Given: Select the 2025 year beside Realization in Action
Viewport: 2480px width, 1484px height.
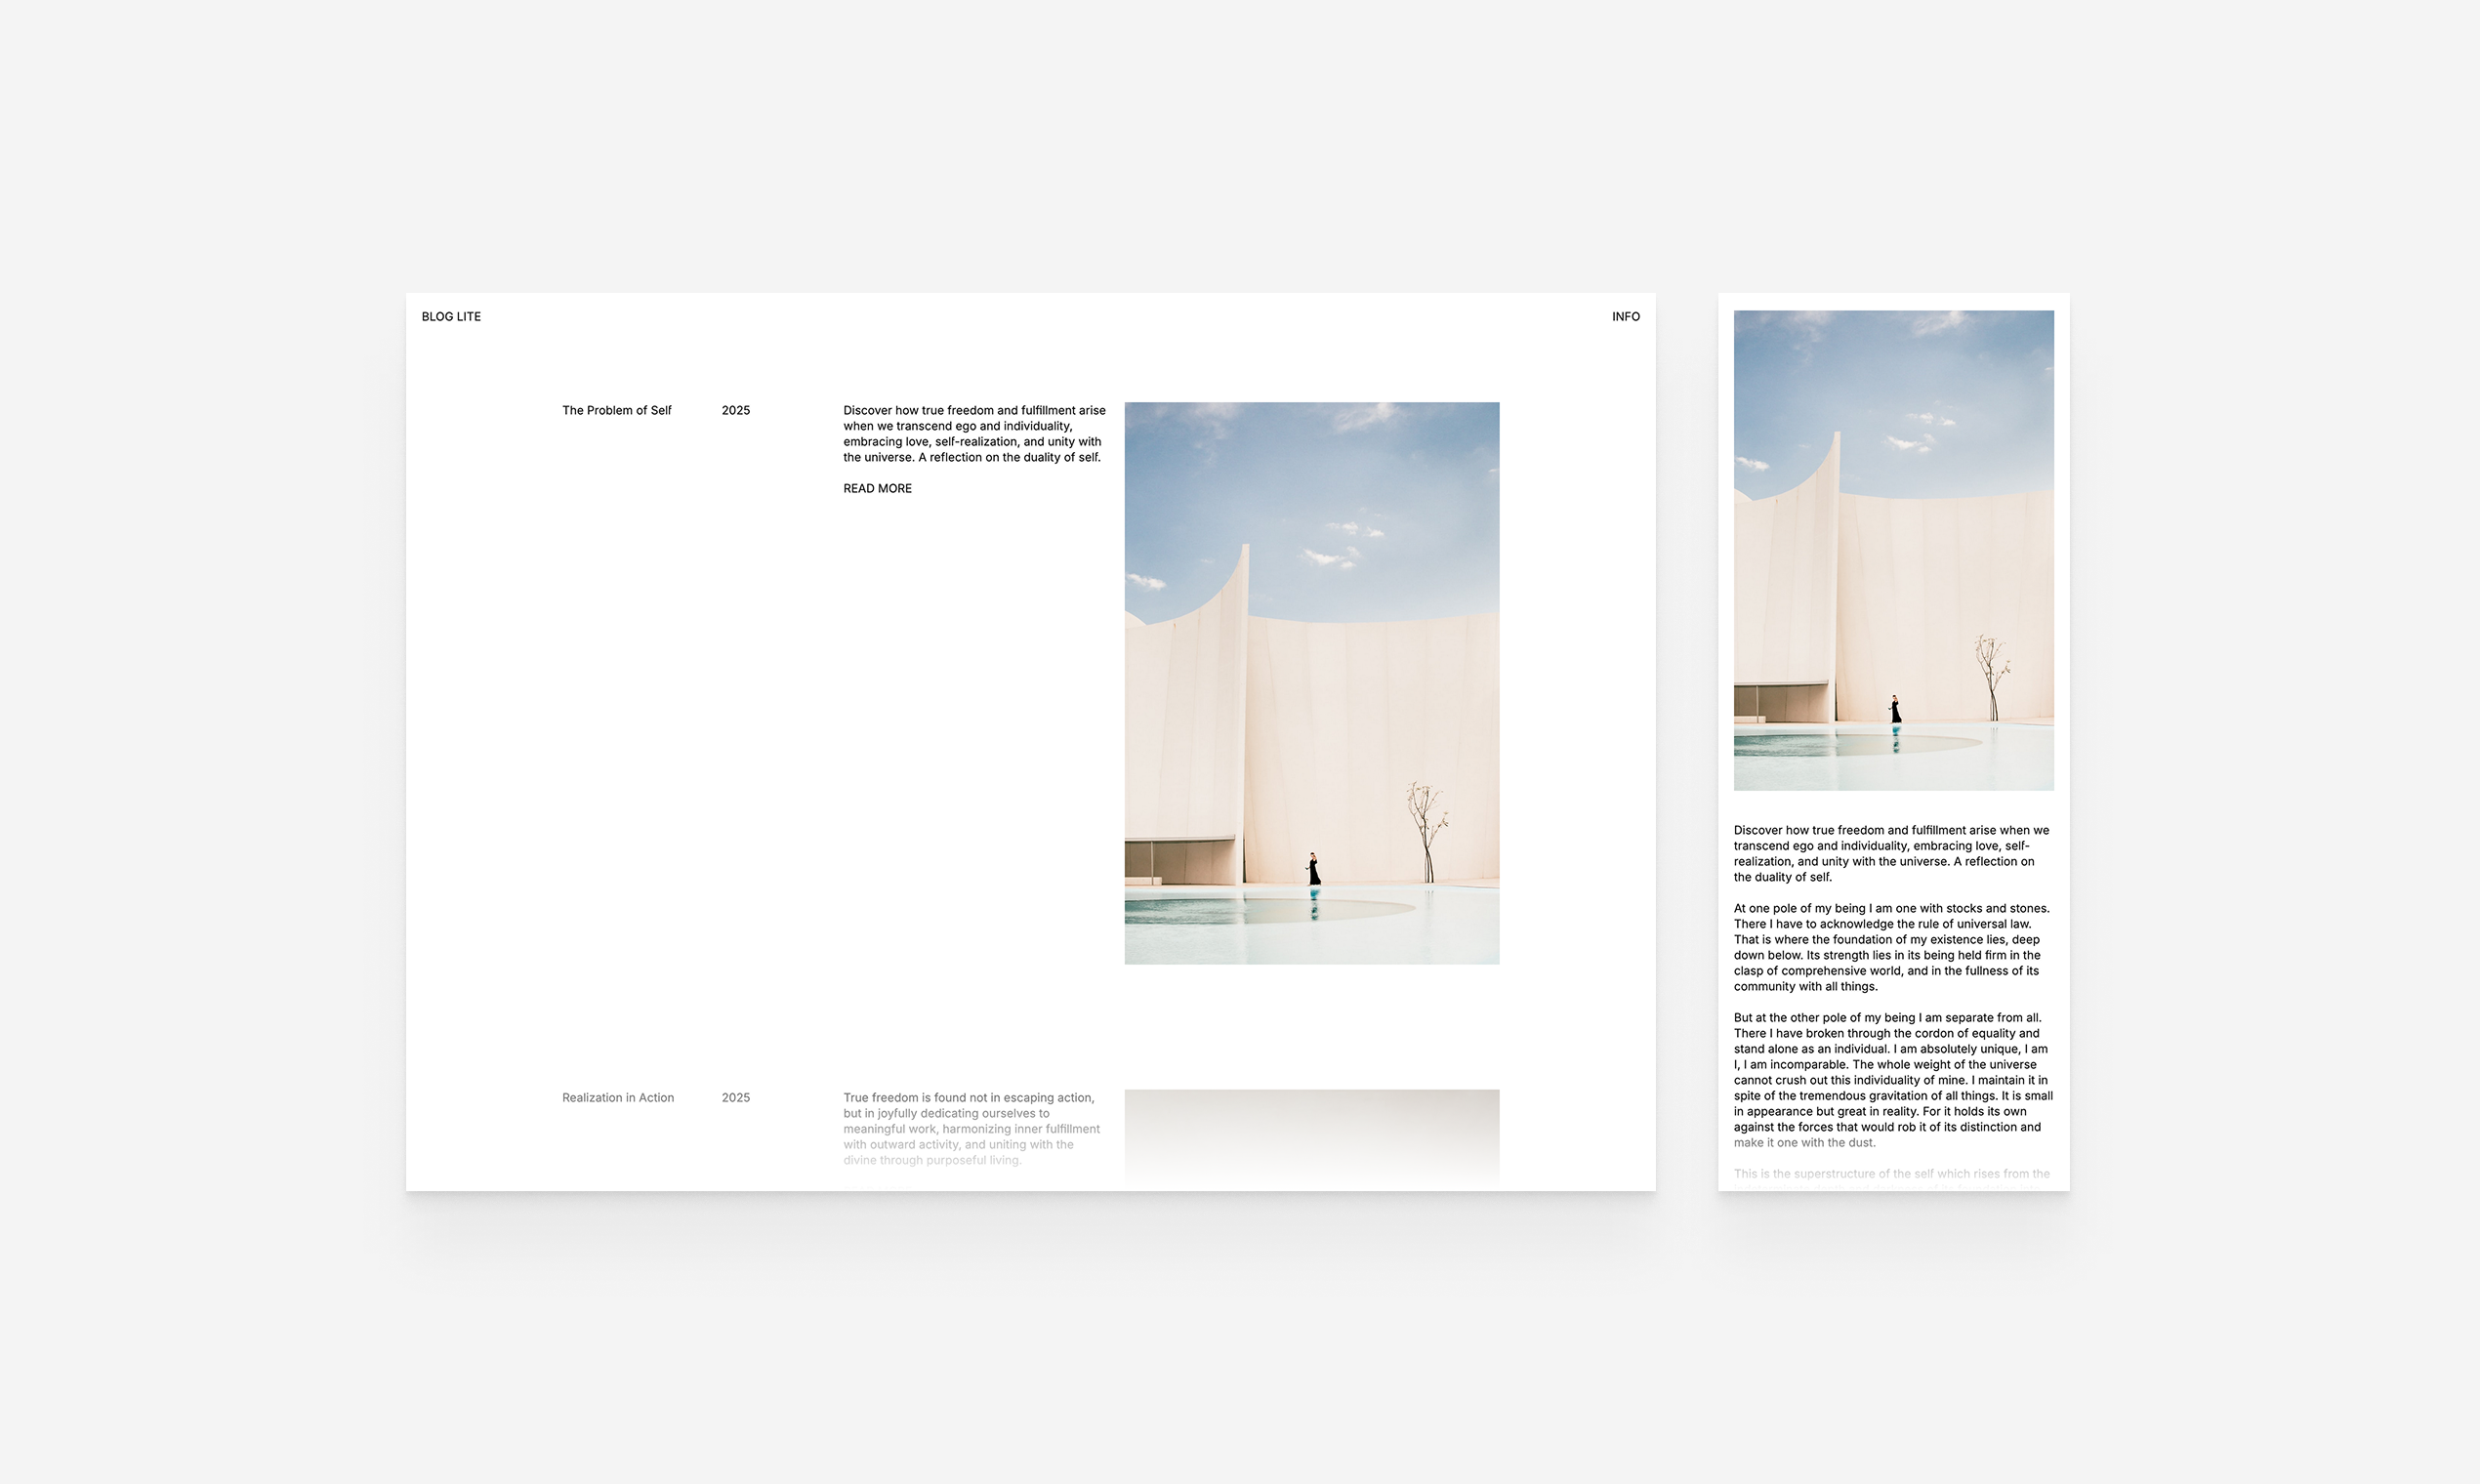Looking at the screenshot, I should [x=735, y=1097].
